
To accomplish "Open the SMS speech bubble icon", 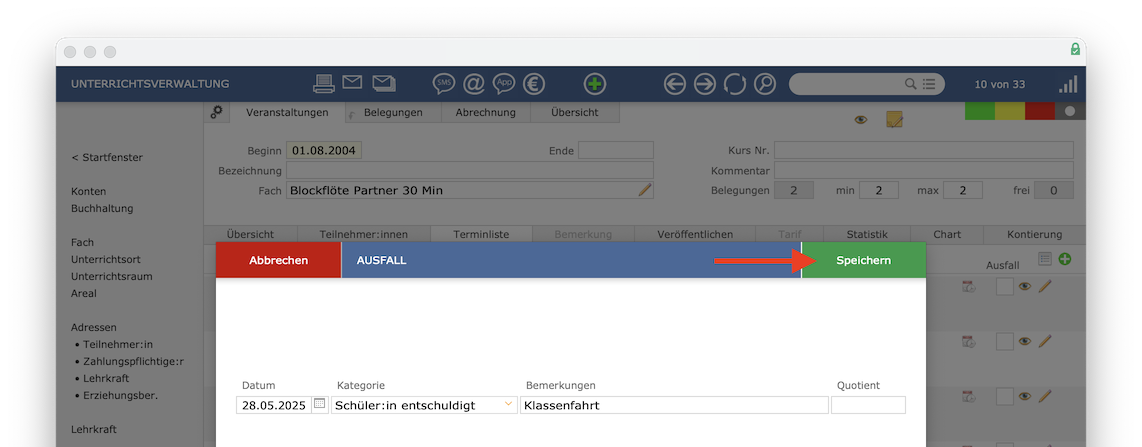I will click(x=444, y=84).
